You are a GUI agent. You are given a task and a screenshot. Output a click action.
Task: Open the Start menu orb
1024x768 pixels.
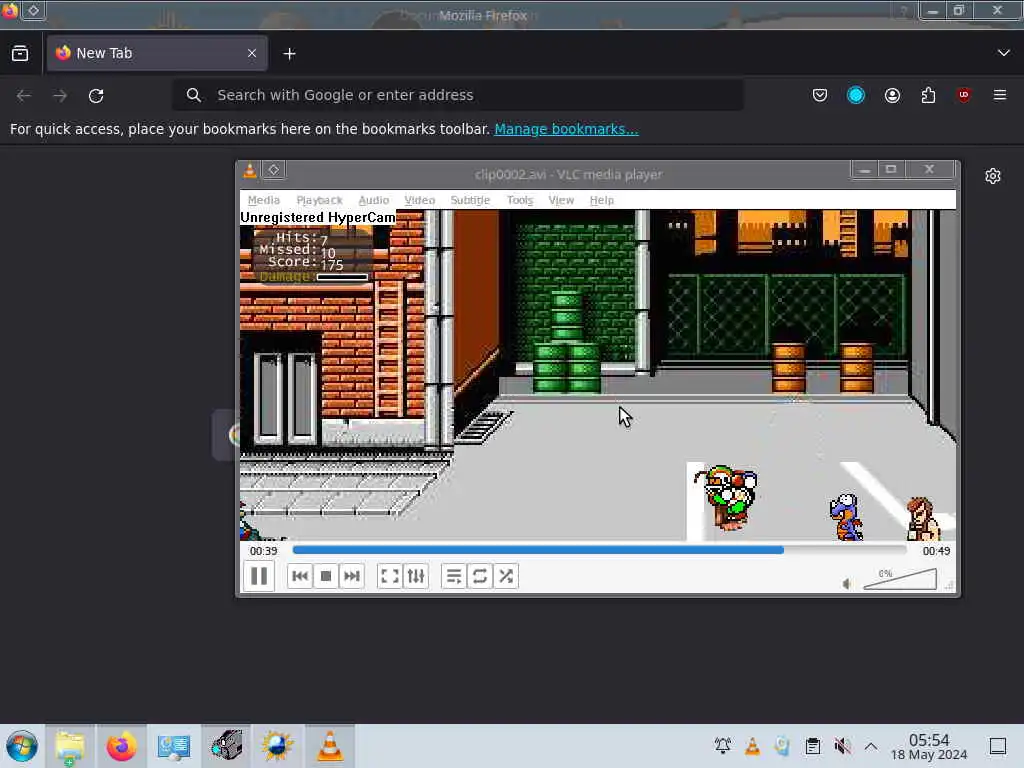click(22, 746)
